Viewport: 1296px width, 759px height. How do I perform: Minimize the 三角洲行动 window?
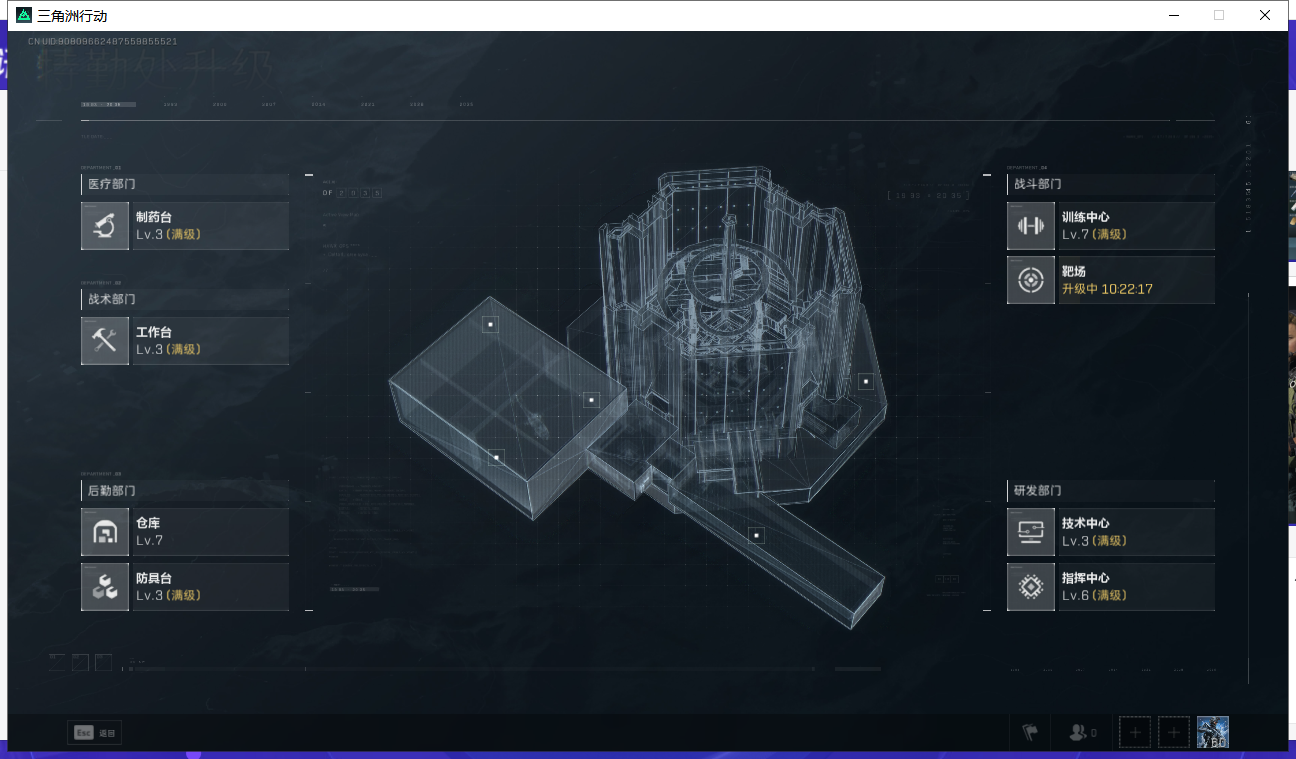1173,15
